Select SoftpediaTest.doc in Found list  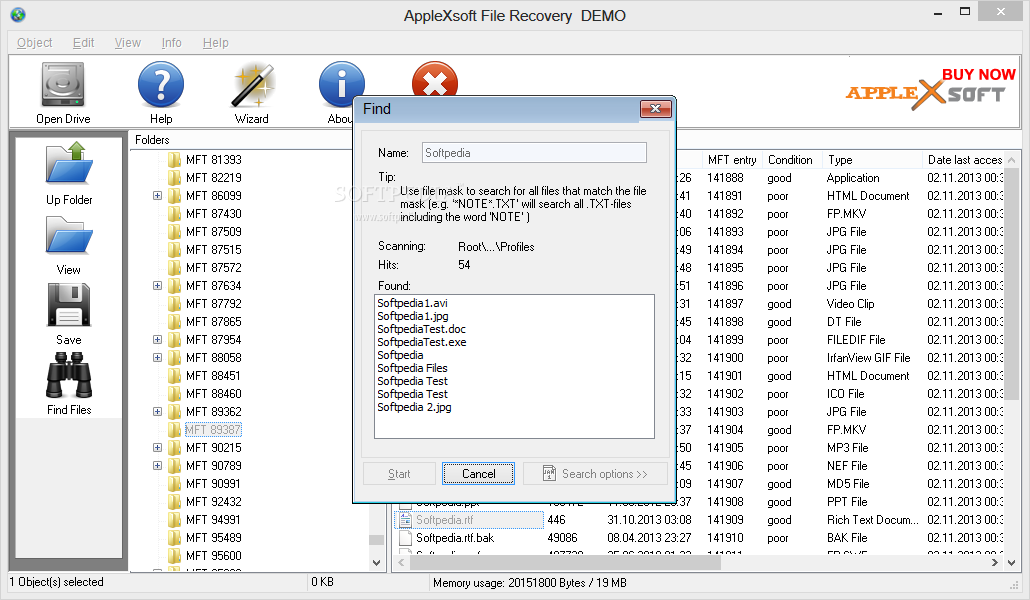click(x=421, y=329)
